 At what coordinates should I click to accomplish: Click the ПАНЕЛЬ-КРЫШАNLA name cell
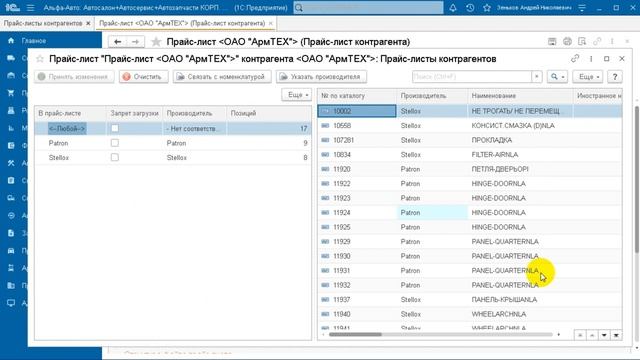pos(520,300)
